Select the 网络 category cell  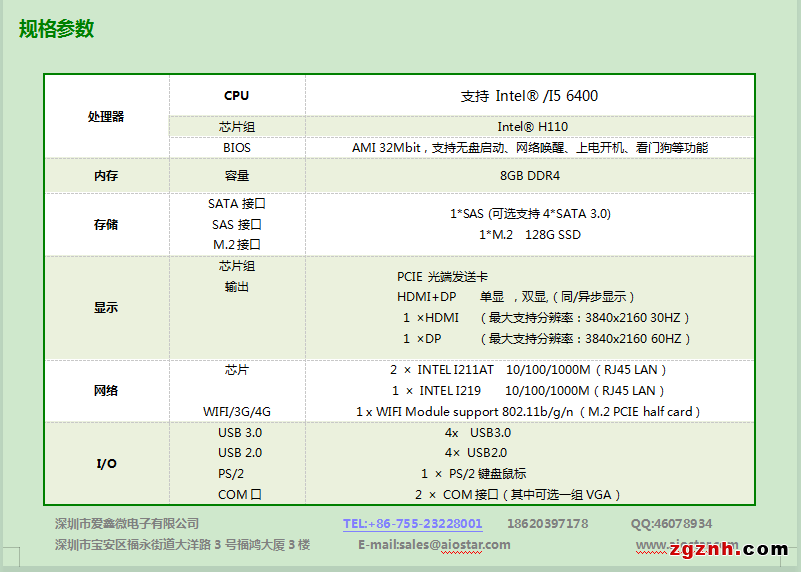(x=106, y=391)
